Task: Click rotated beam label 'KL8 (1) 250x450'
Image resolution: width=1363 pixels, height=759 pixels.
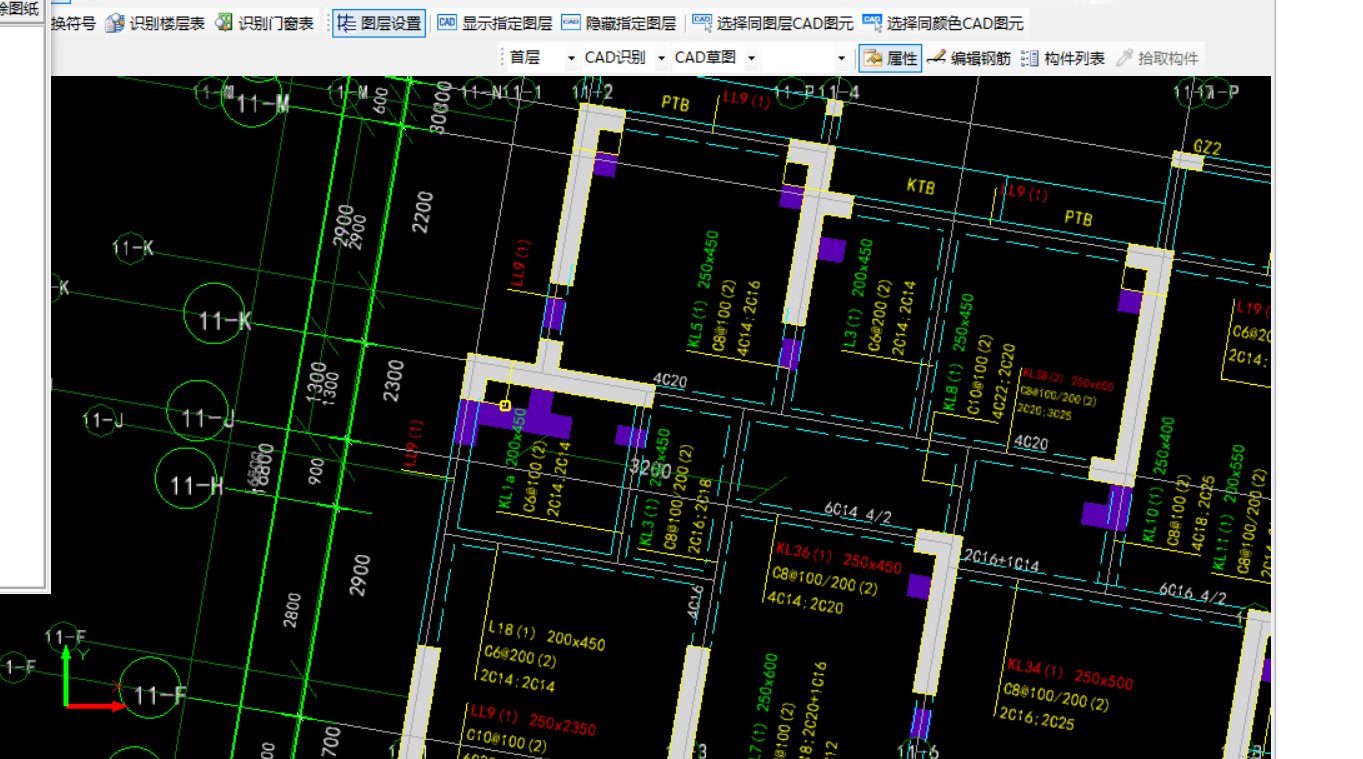Action: pos(959,353)
